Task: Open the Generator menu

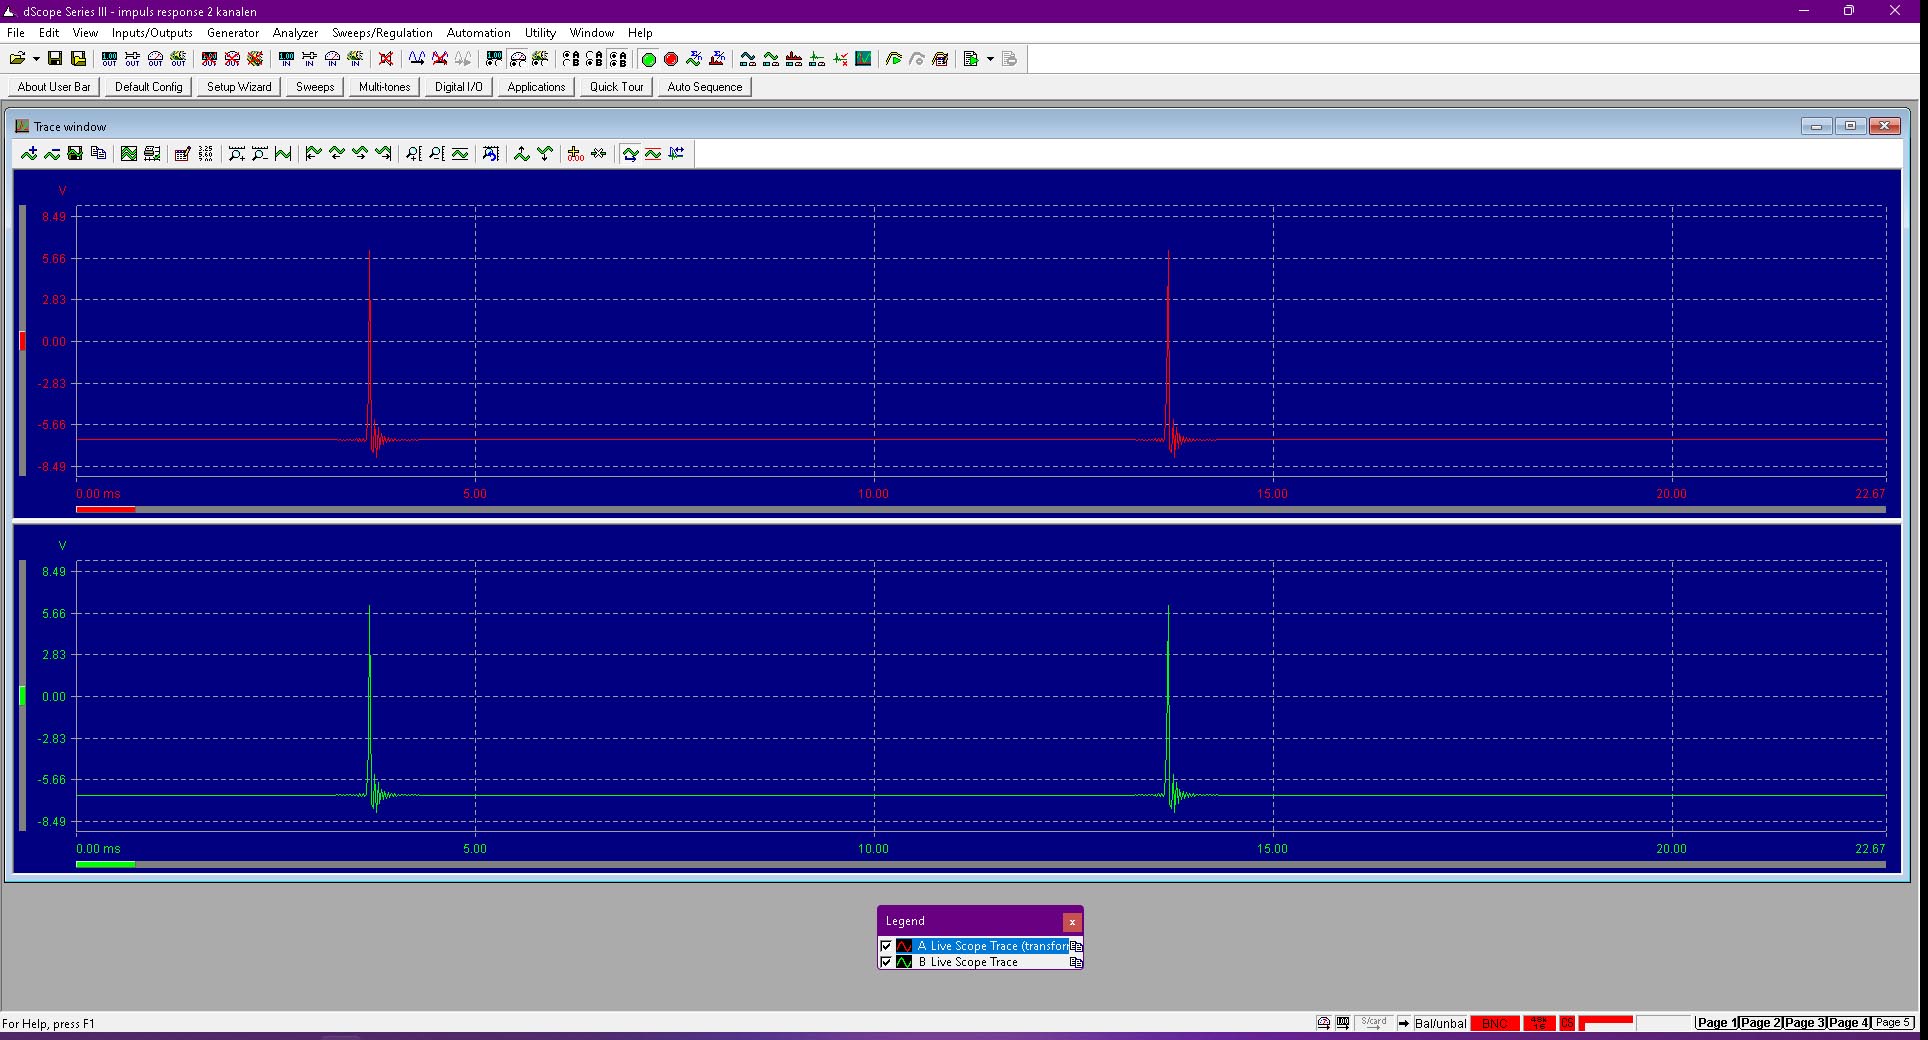Action: coord(233,33)
